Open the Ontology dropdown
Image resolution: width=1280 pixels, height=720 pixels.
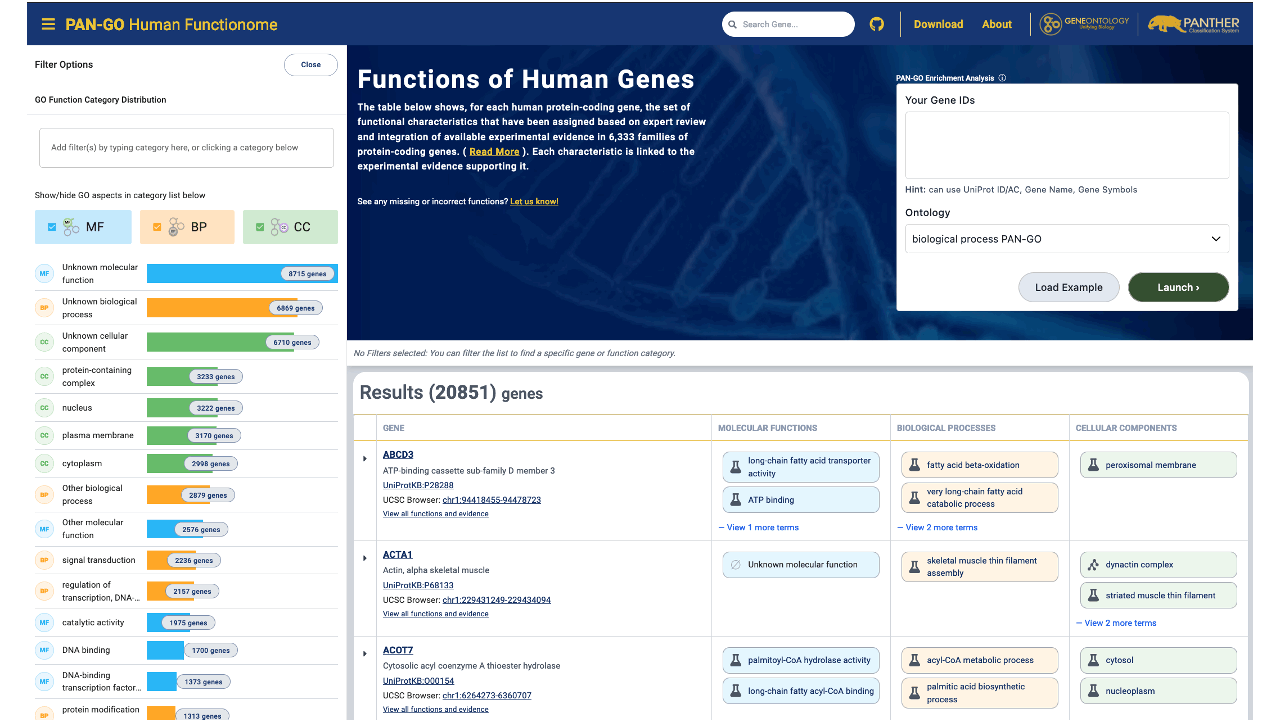[x=1067, y=239]
